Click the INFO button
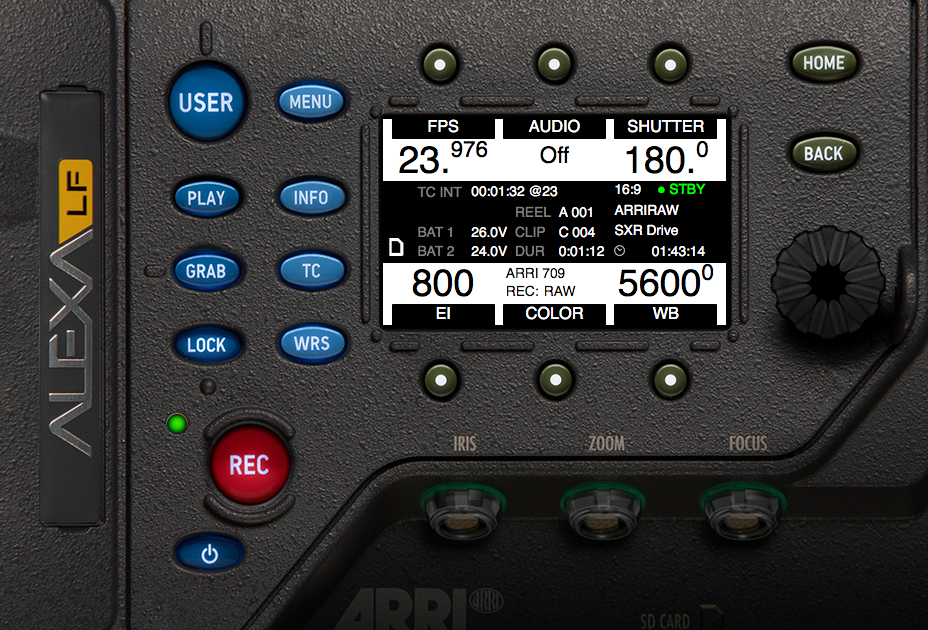928x630 pixels. pos(311,197)
